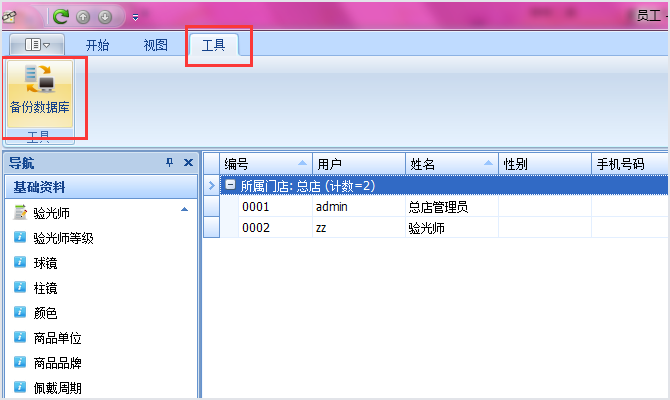Open the application menu icon at top-left

9,17
